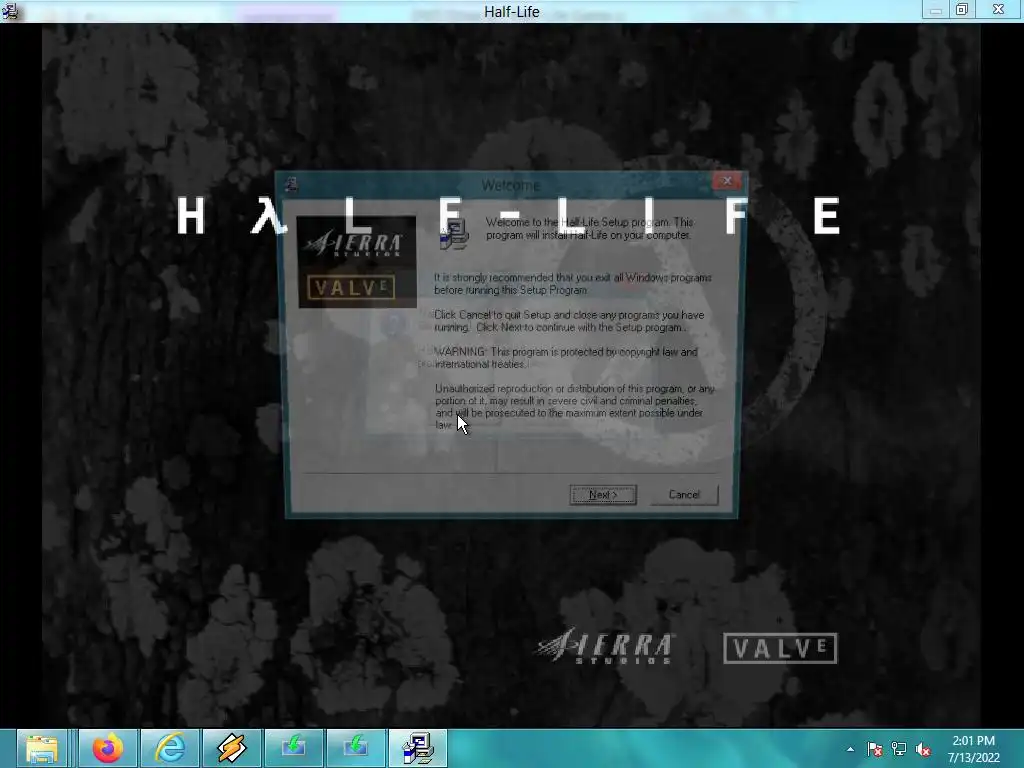
Task: Click the Sierra Valve logo image in dialog
Action: click(x=357, y=261)
